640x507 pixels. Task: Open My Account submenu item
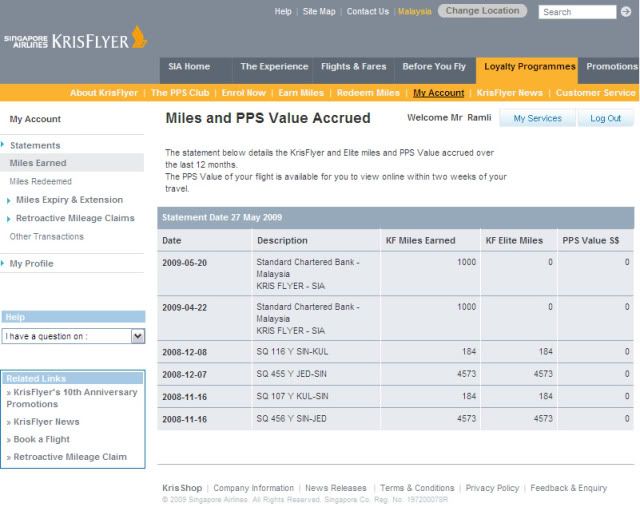coord(439,93)
